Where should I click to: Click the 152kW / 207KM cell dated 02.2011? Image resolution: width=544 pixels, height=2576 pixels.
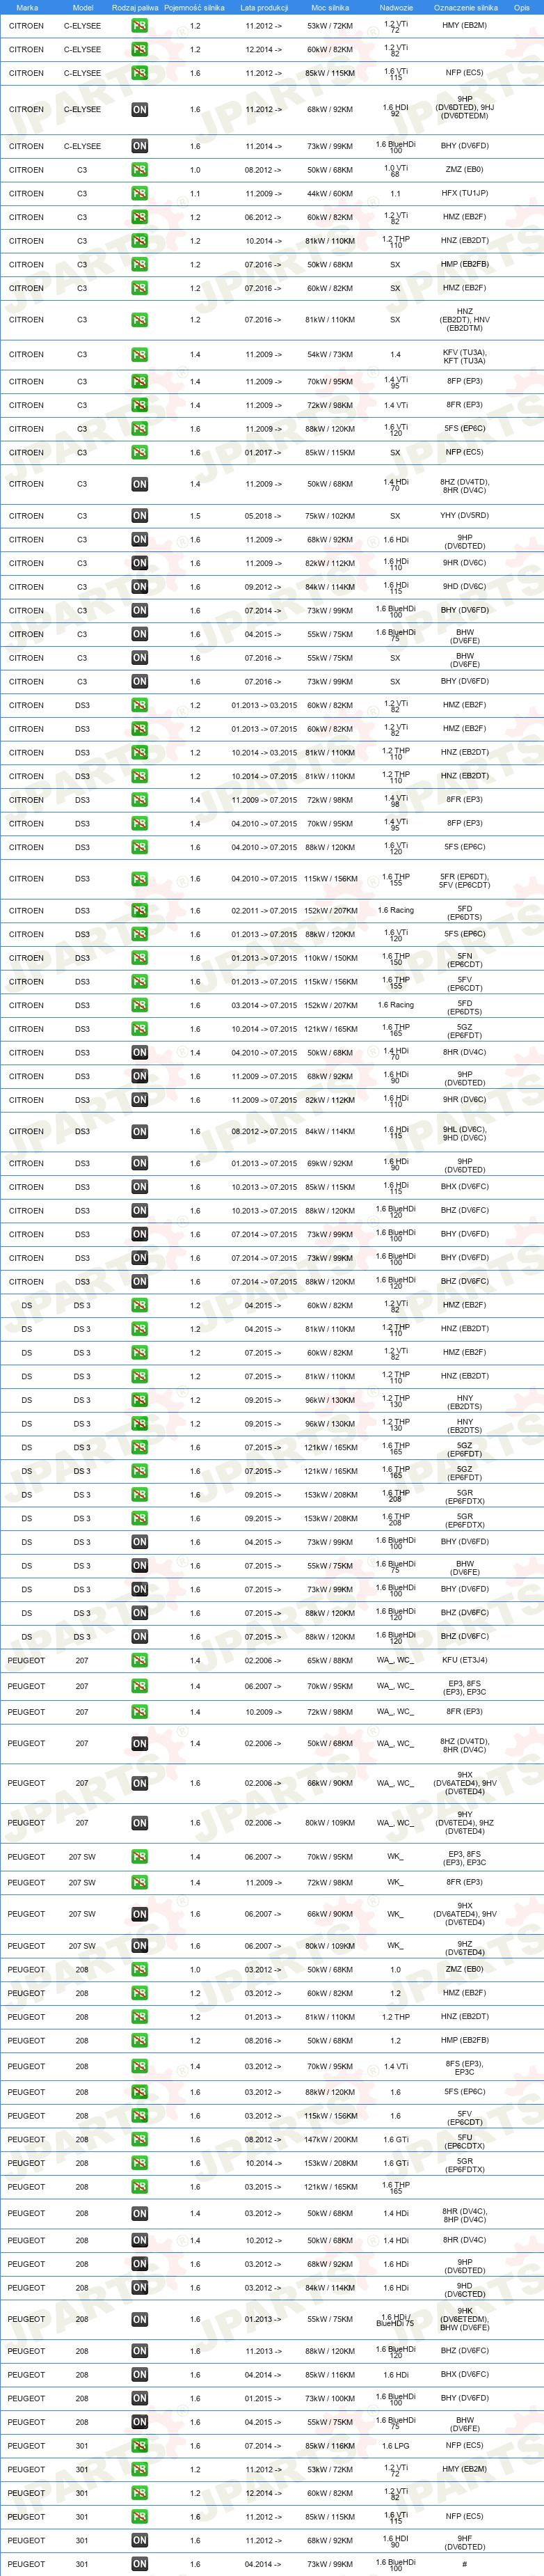coord(330,911)
